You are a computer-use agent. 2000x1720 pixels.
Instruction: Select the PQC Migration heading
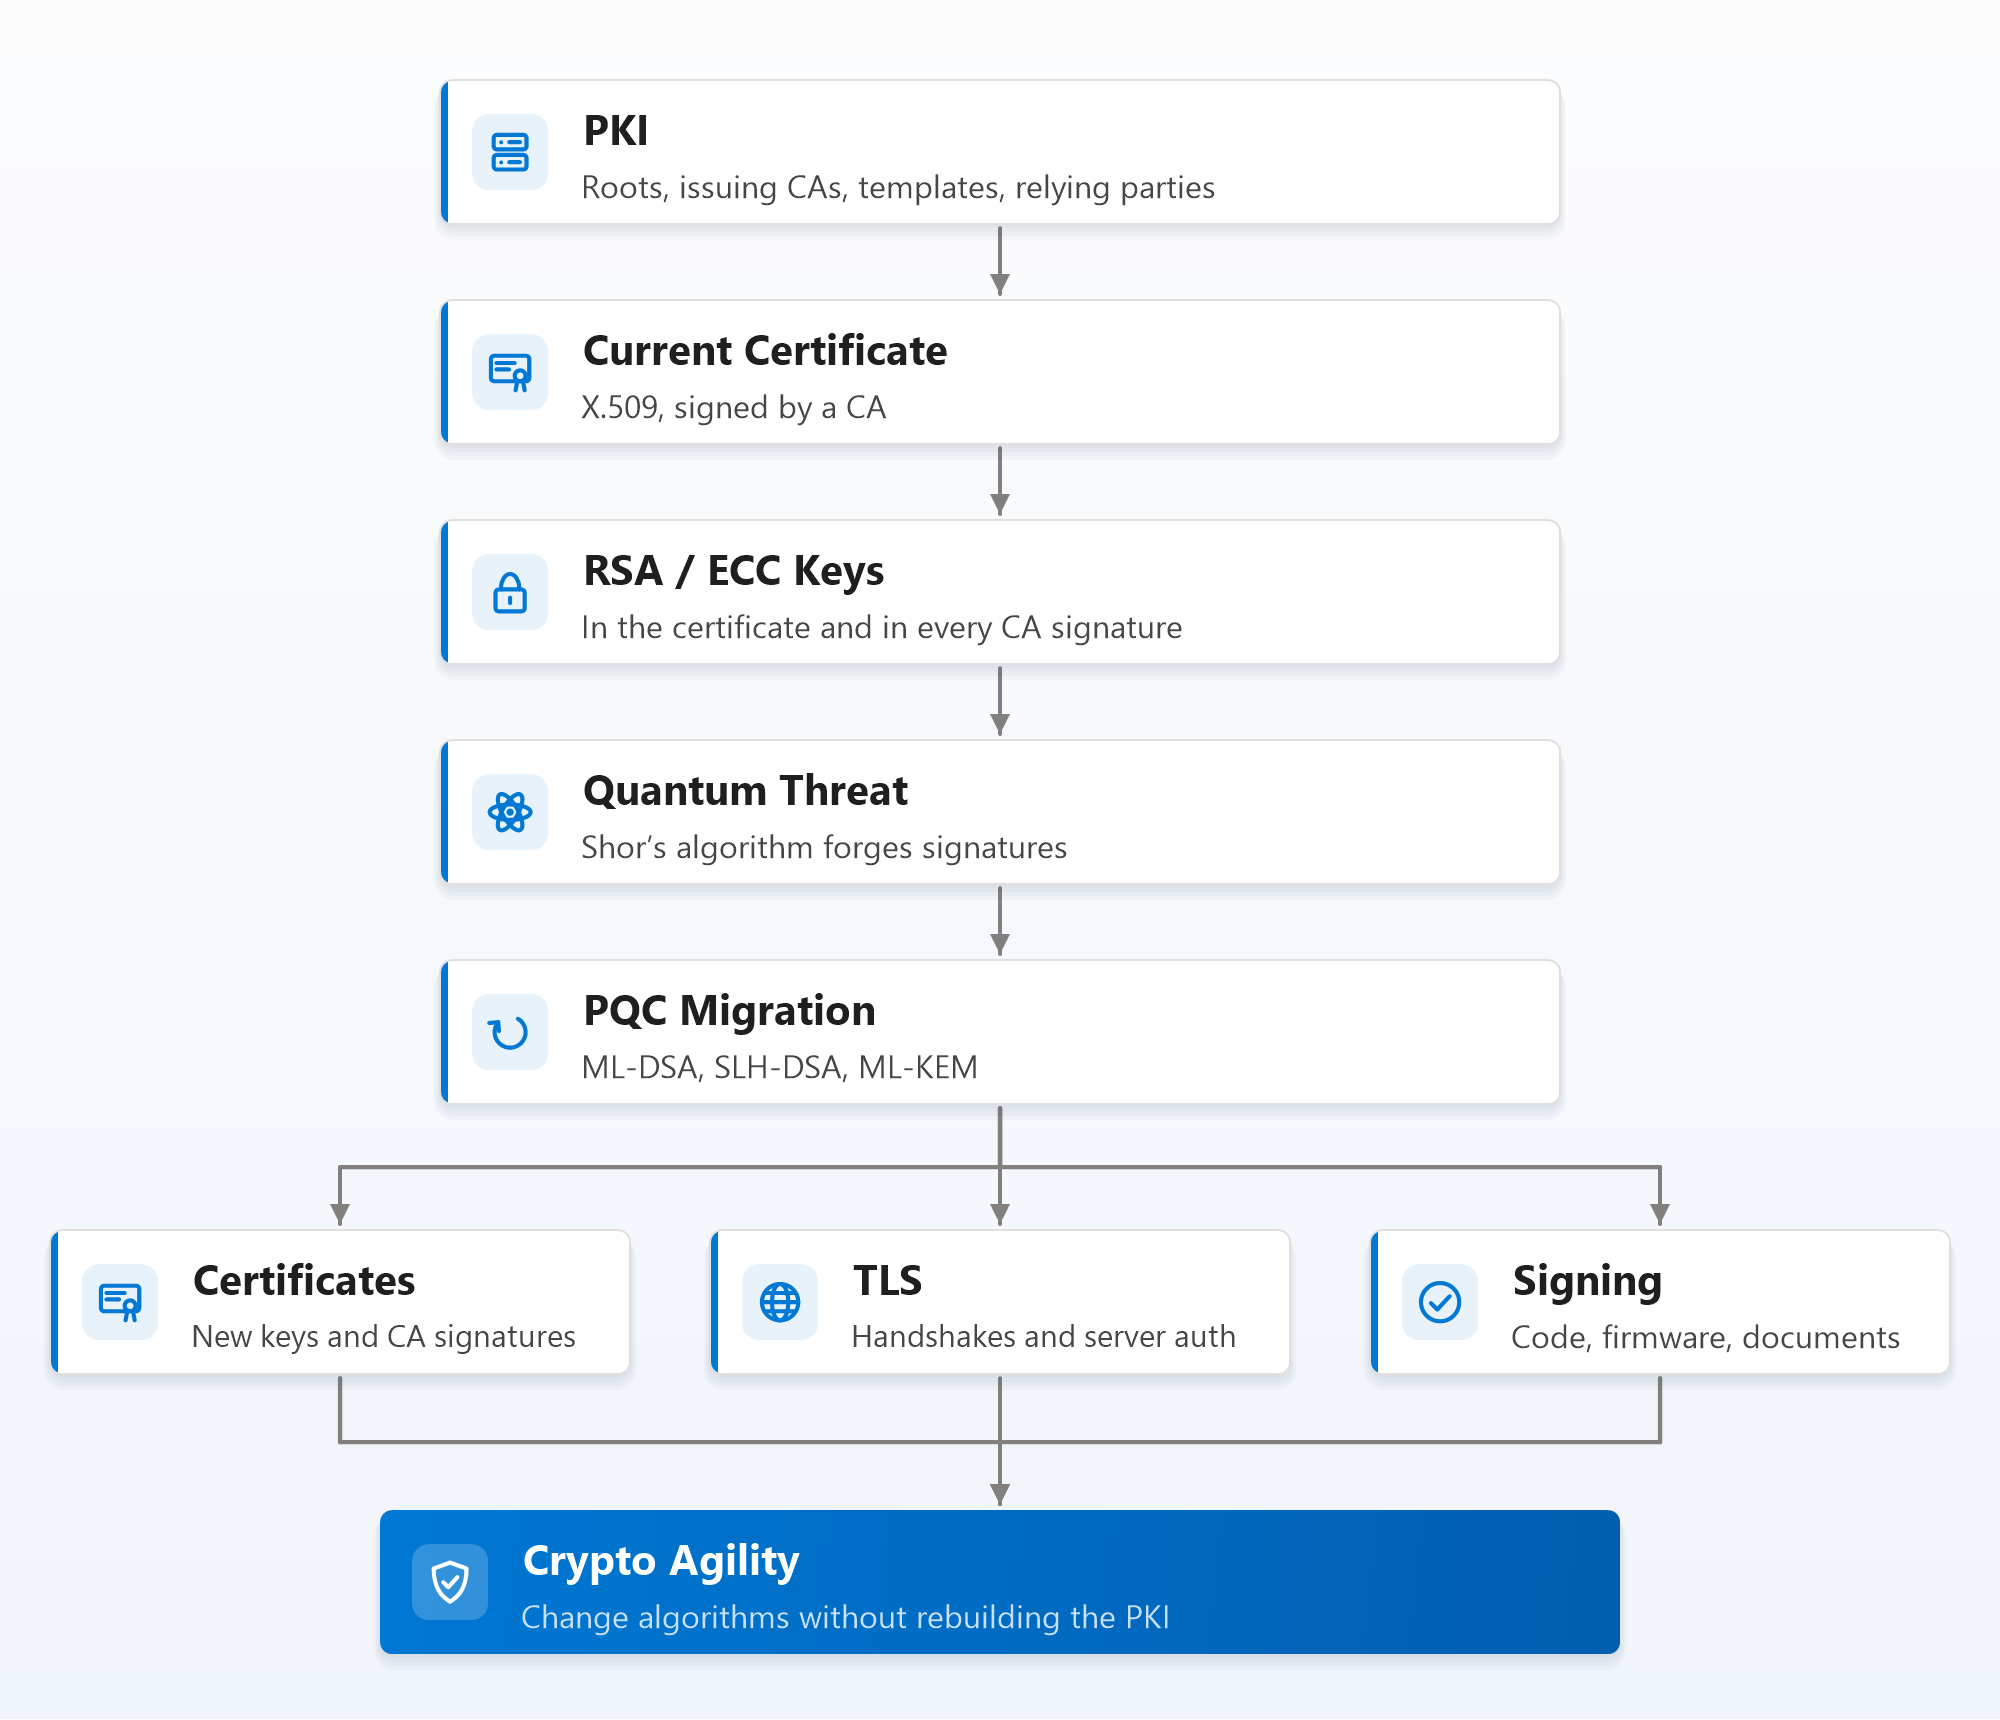pos(730,1011)
